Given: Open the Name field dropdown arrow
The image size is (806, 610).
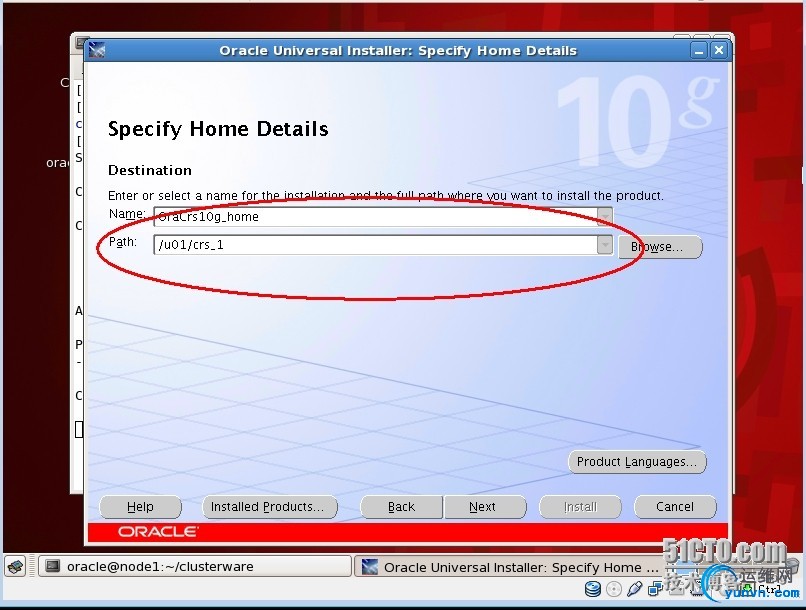Looking at the screenshot, I should click(x=605, y=216).
